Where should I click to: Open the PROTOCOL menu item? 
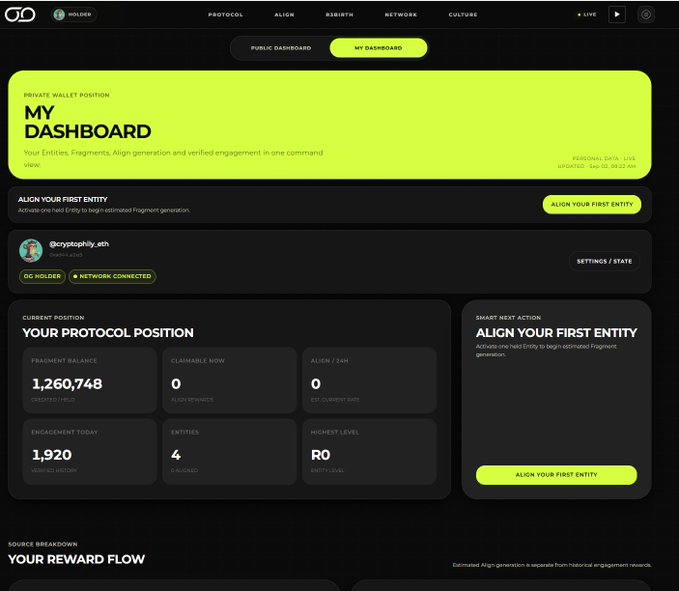click(x=226, y=15)
